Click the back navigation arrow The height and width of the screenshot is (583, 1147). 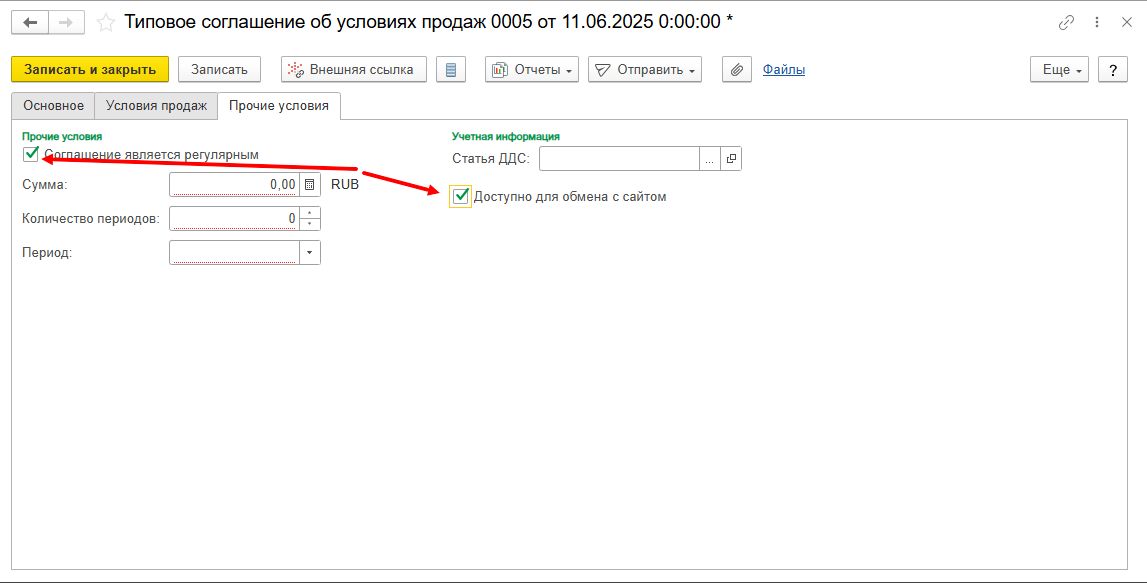click(x=31, y=22)
